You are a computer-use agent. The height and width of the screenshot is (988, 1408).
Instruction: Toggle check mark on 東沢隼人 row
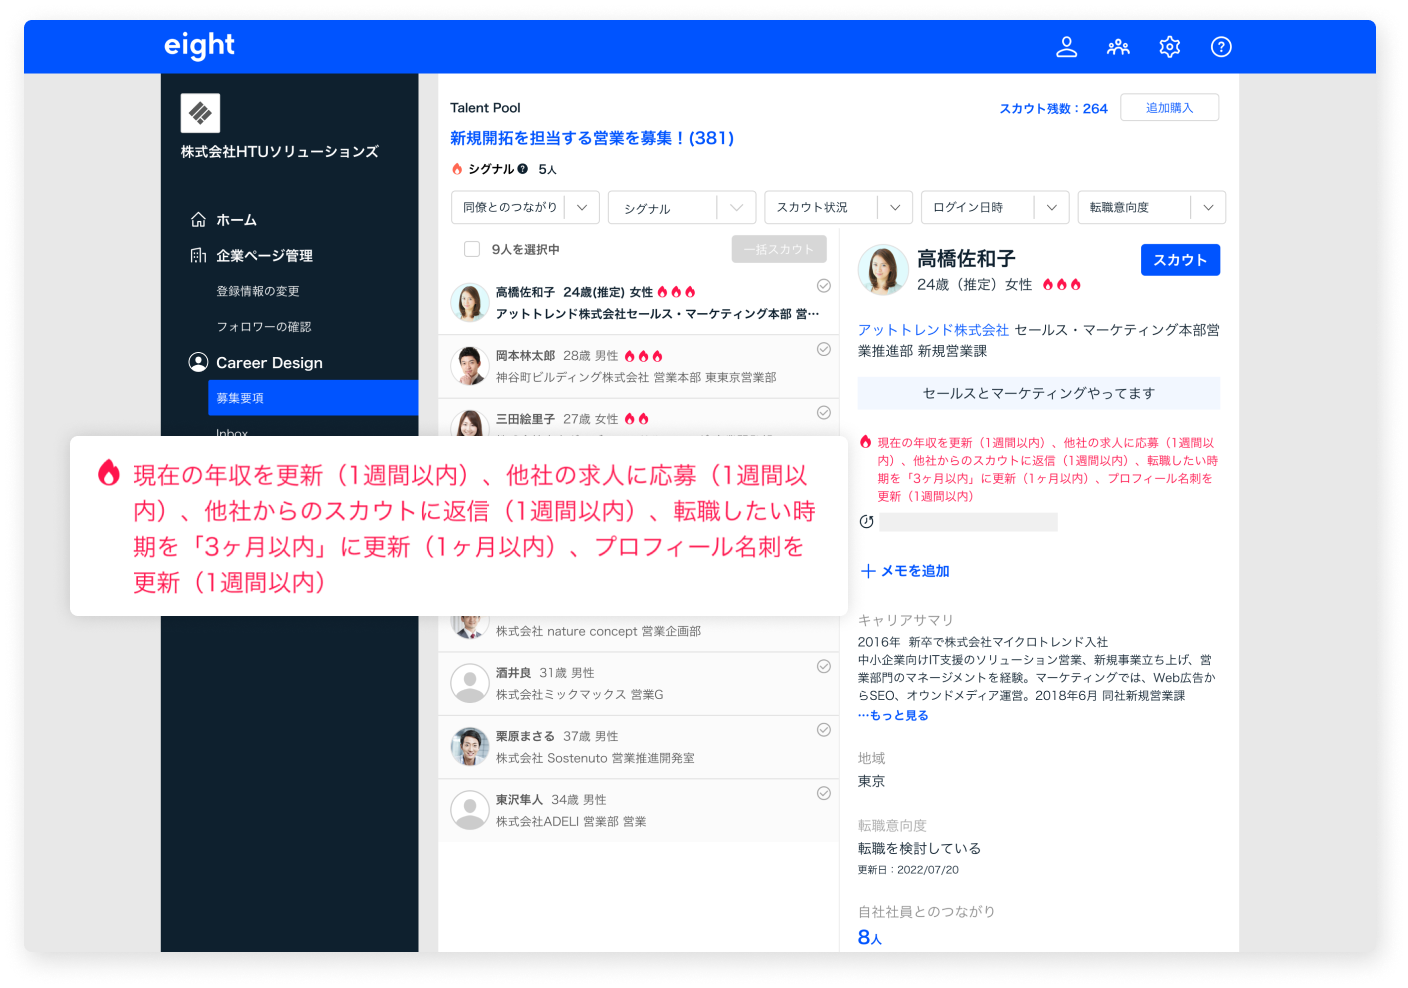coord(824,793)
